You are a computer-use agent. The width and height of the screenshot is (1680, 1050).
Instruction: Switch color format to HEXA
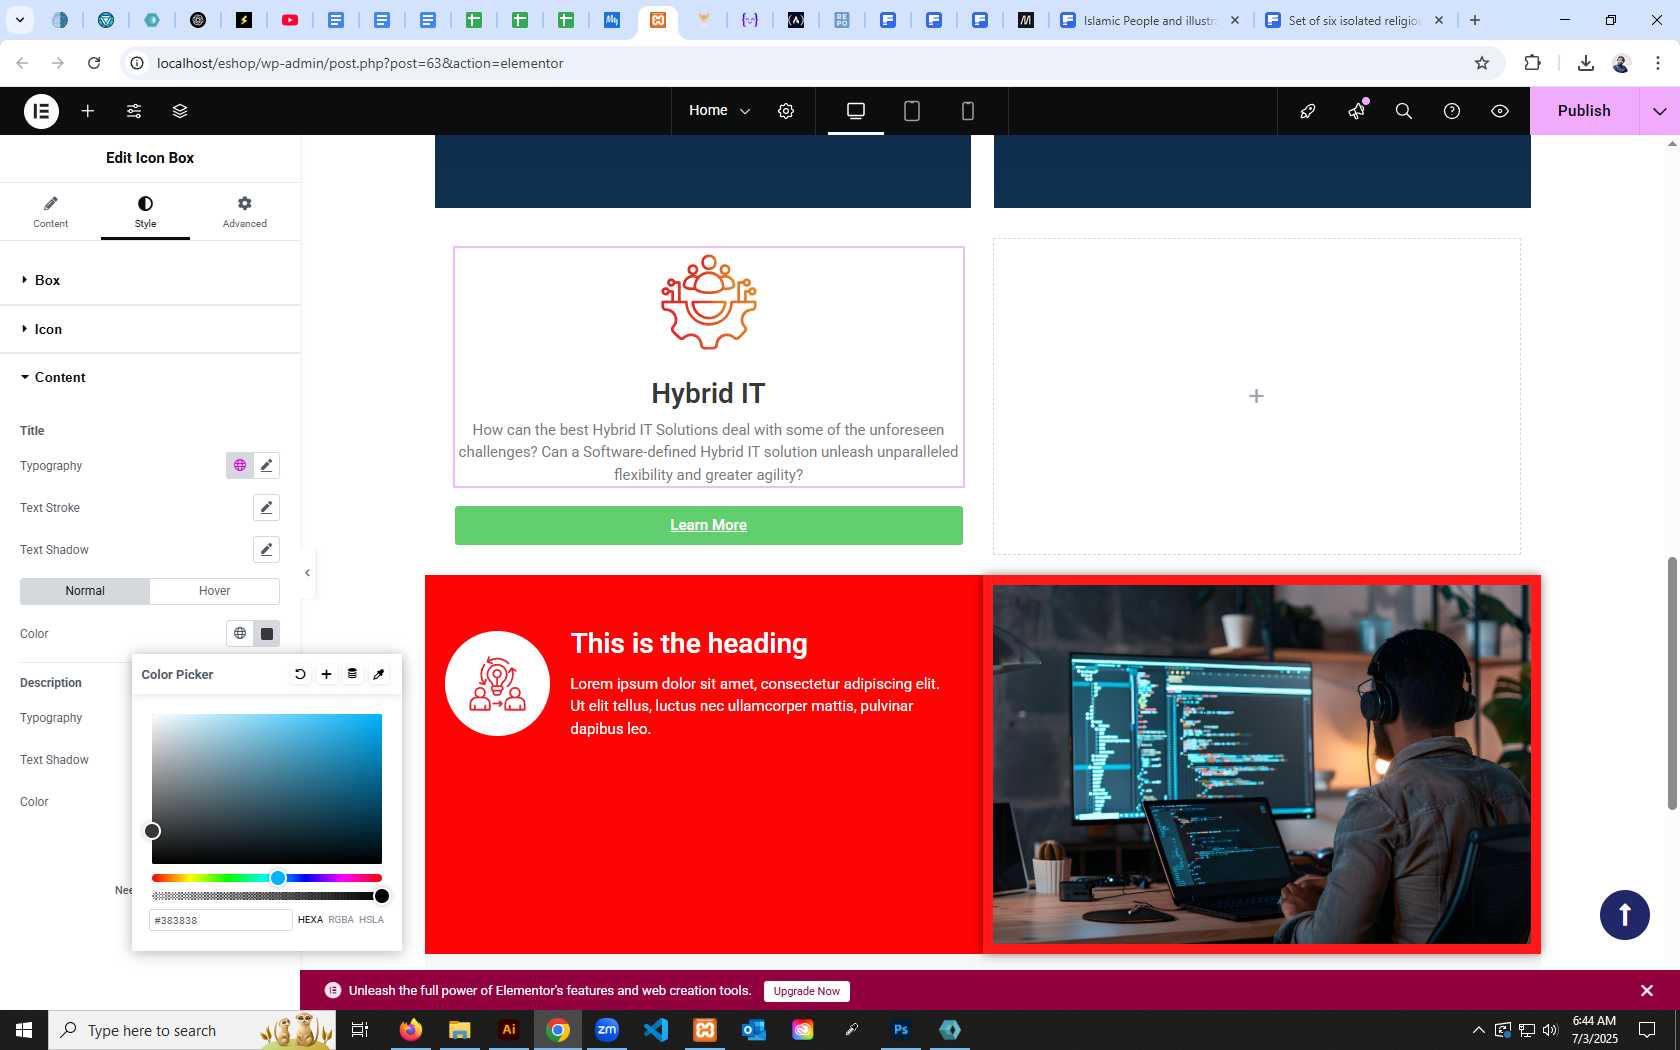(310, 920)
